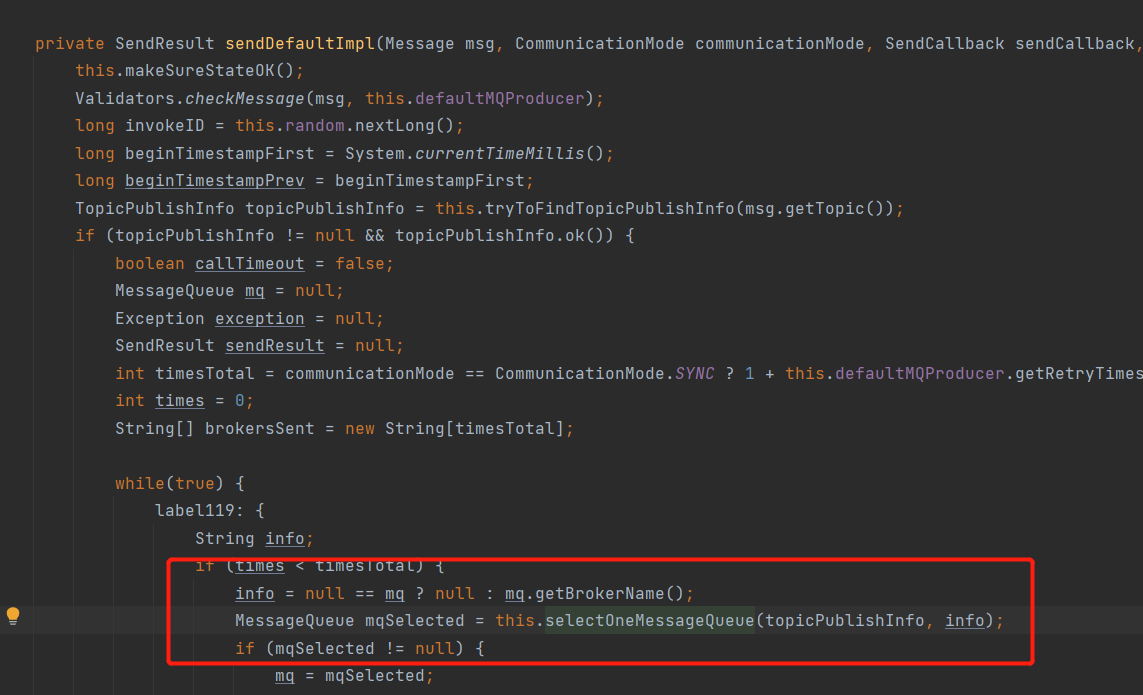Click mqSelected in the null check
Screen dimensions: 1143x695
pyautogui.click(x=324, y=648)
